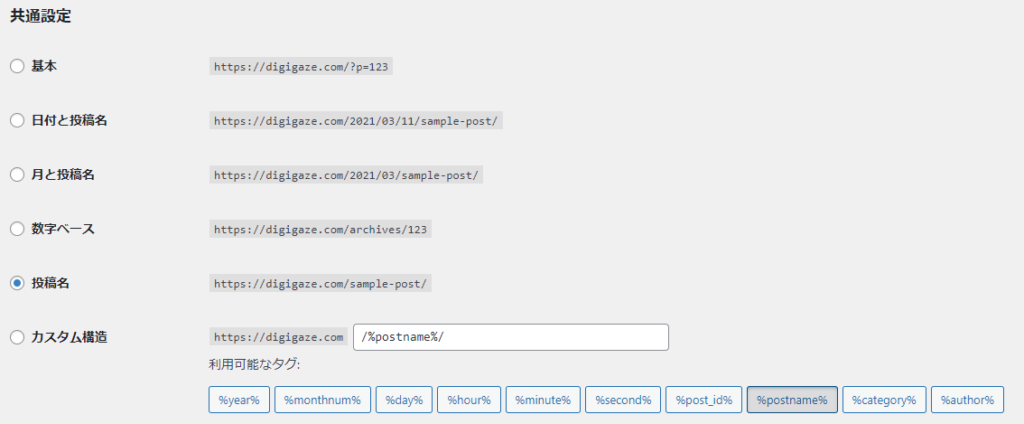Add the %post_id% tag
This screenshot has height=424, width=1024.
coord(704,400)
